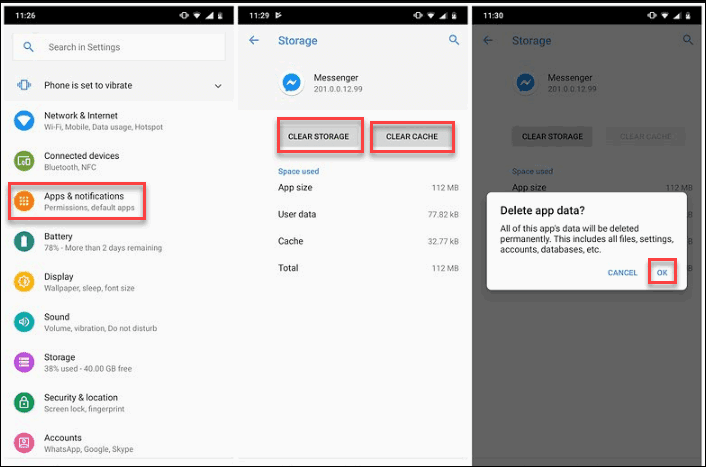Tap the 'Storage' title in middle screen
Image resolution: width=706 pixels, height=467 pixels.
pos(298,41)
